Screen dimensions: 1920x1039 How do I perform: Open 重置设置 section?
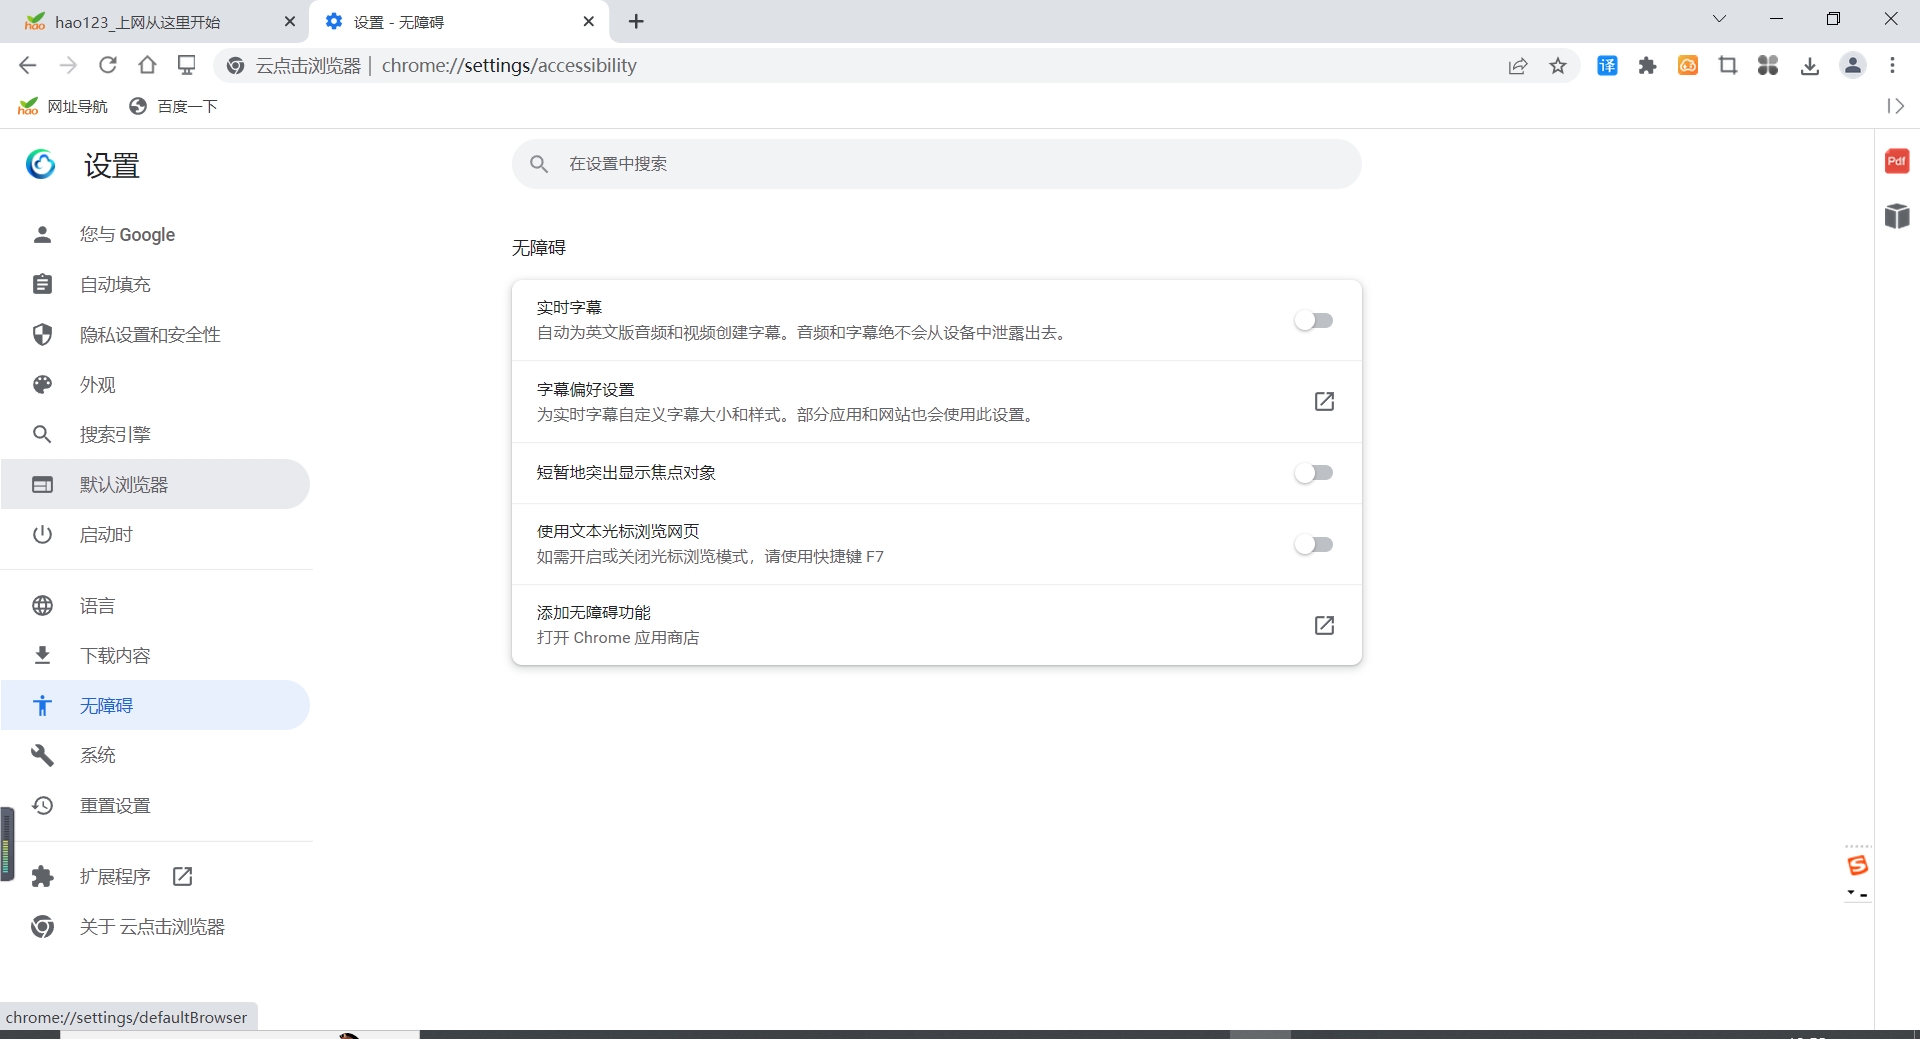[x=155, y=805]
